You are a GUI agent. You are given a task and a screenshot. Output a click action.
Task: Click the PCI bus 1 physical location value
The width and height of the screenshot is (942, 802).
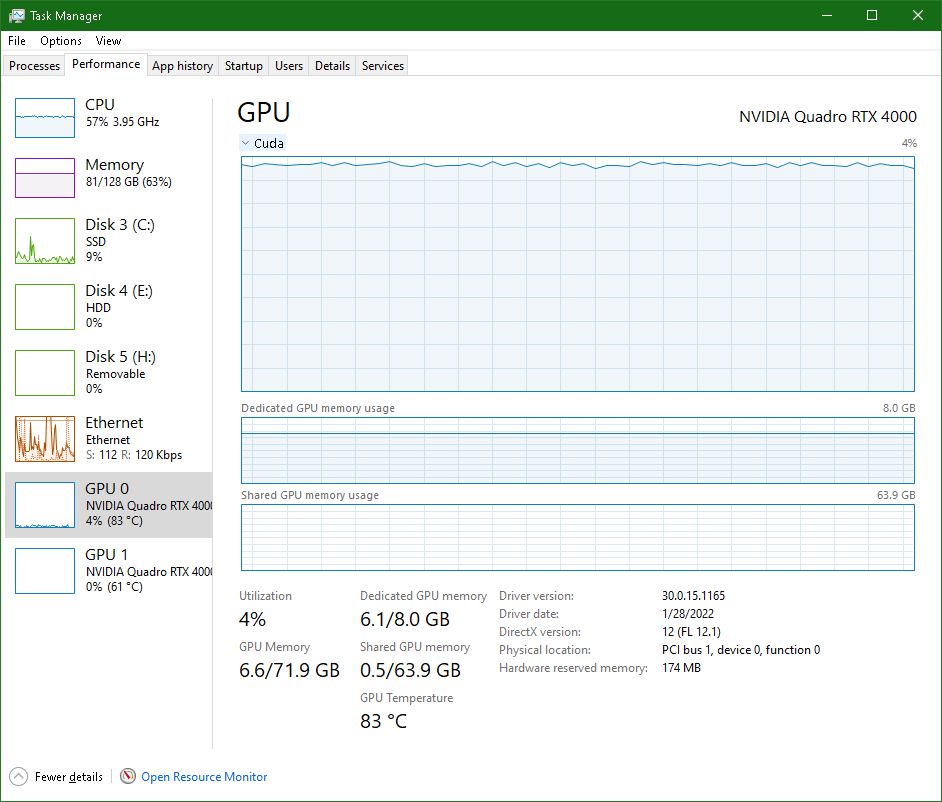click(x=741, y=650)
